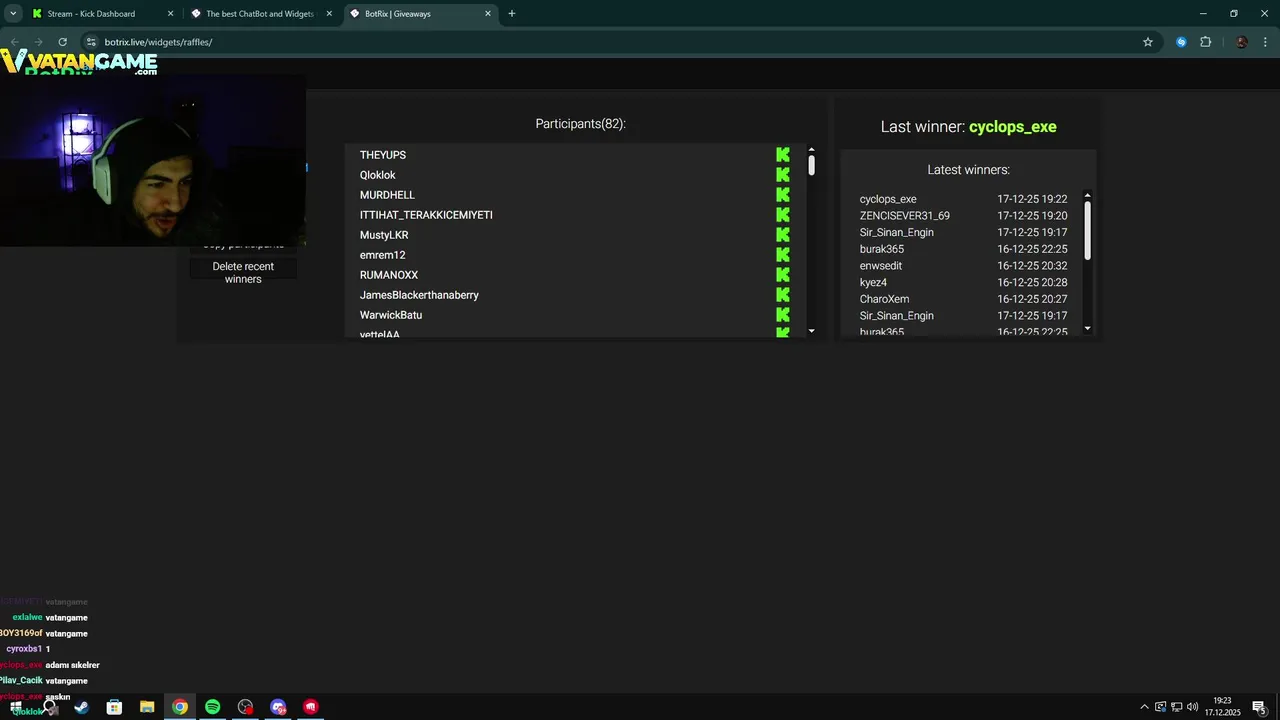This screenshot has height=720, width=1280.
Task: Click ZENCISEVER31_69 in latest winners
Action: [905, 216]
